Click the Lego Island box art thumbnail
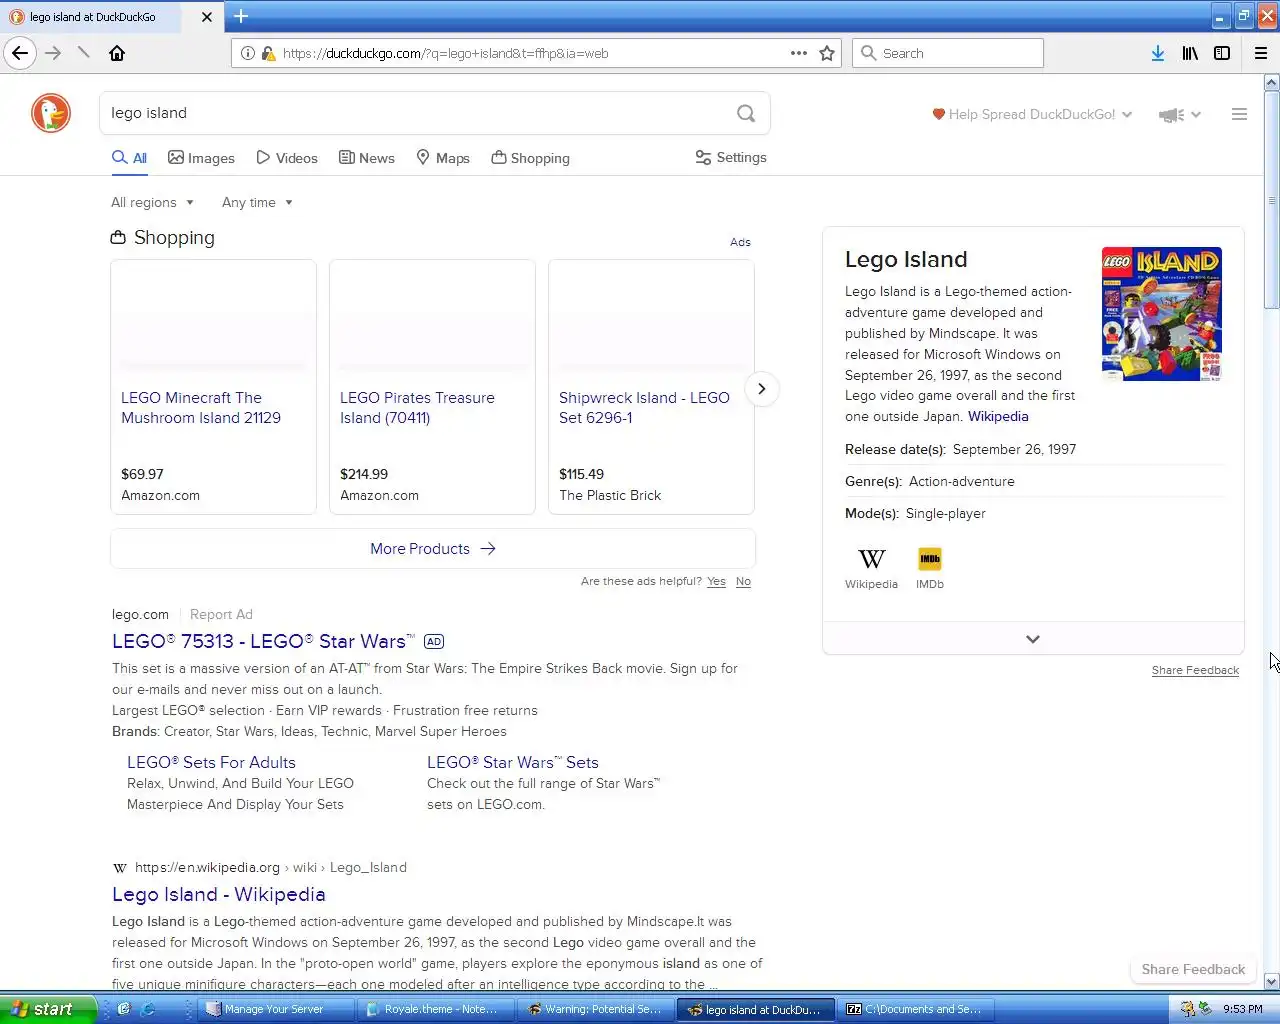1280x1024 pixels. click(1162, 314)
